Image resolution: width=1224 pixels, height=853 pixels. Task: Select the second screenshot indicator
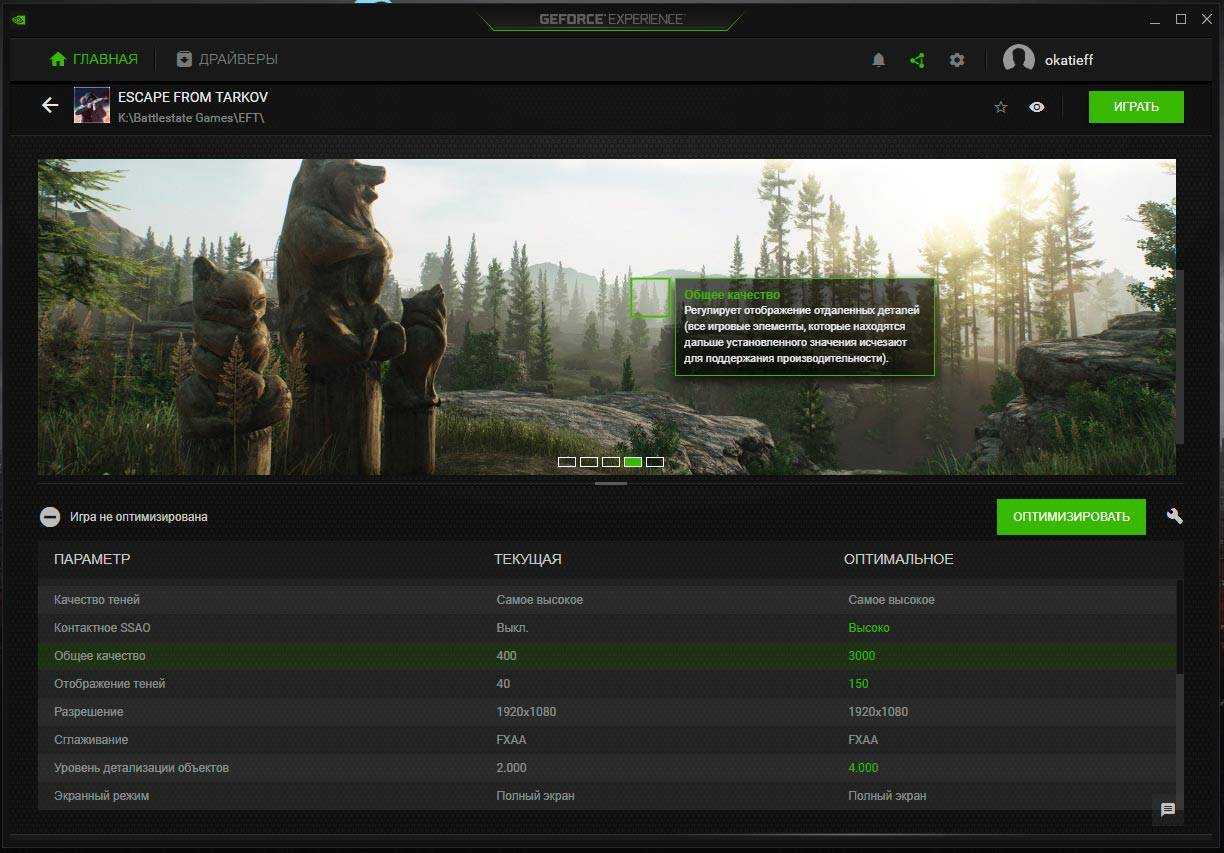point(589,462)
